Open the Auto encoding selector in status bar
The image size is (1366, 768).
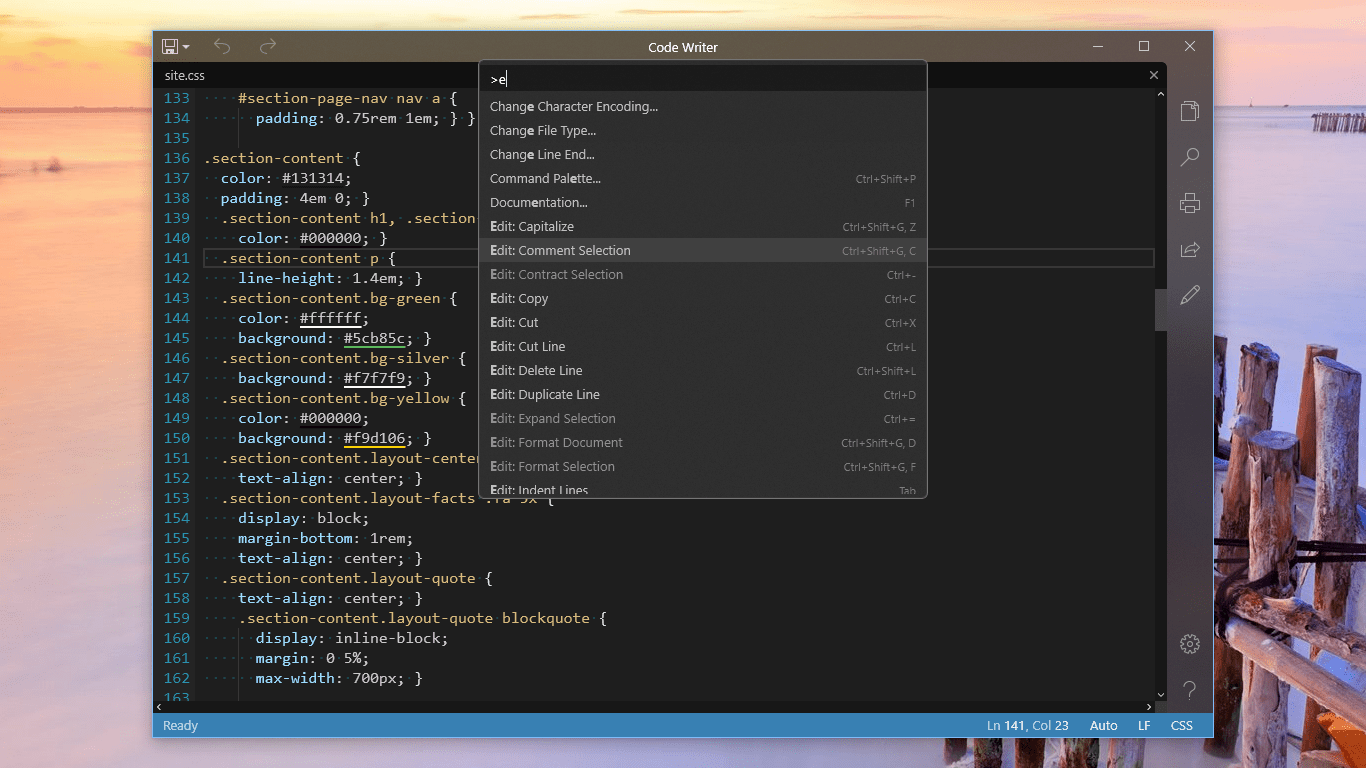[1103, 725]
